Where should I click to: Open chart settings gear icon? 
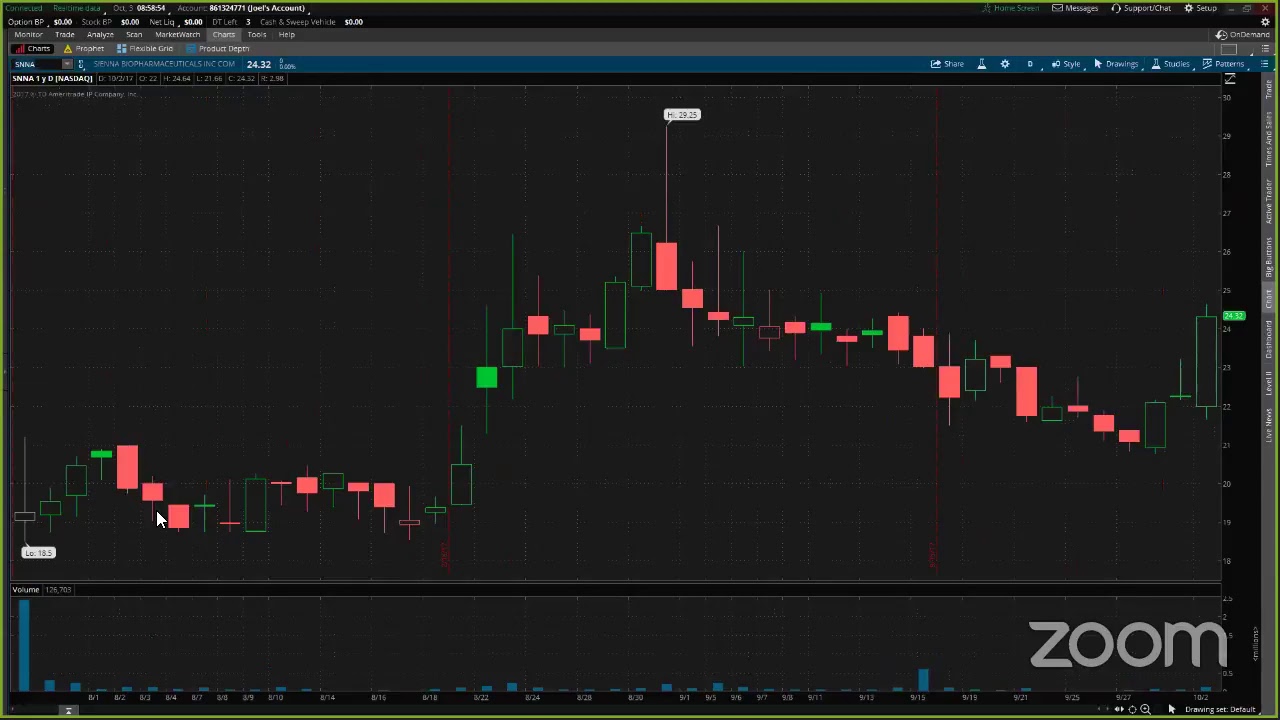coord(1005,64)
